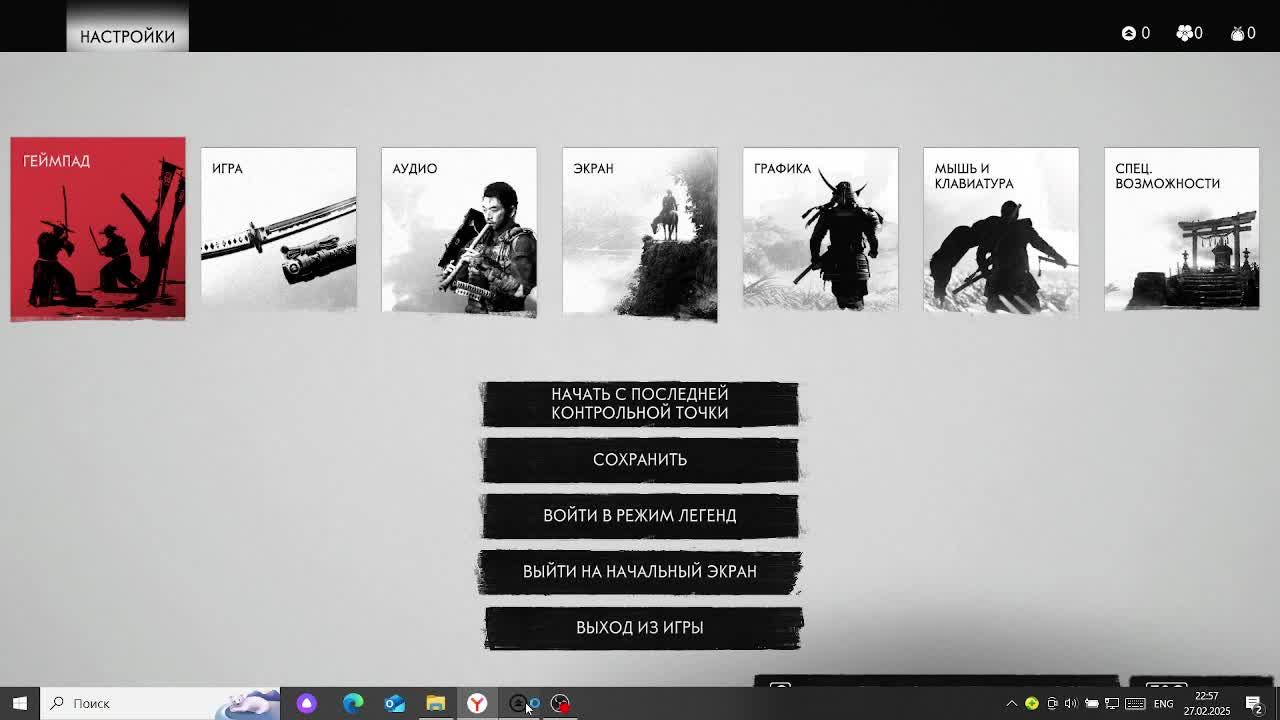Viewport: 1280px width, 720px height.
Task: Select the Геймпад settings card
Action: [98, 229]
